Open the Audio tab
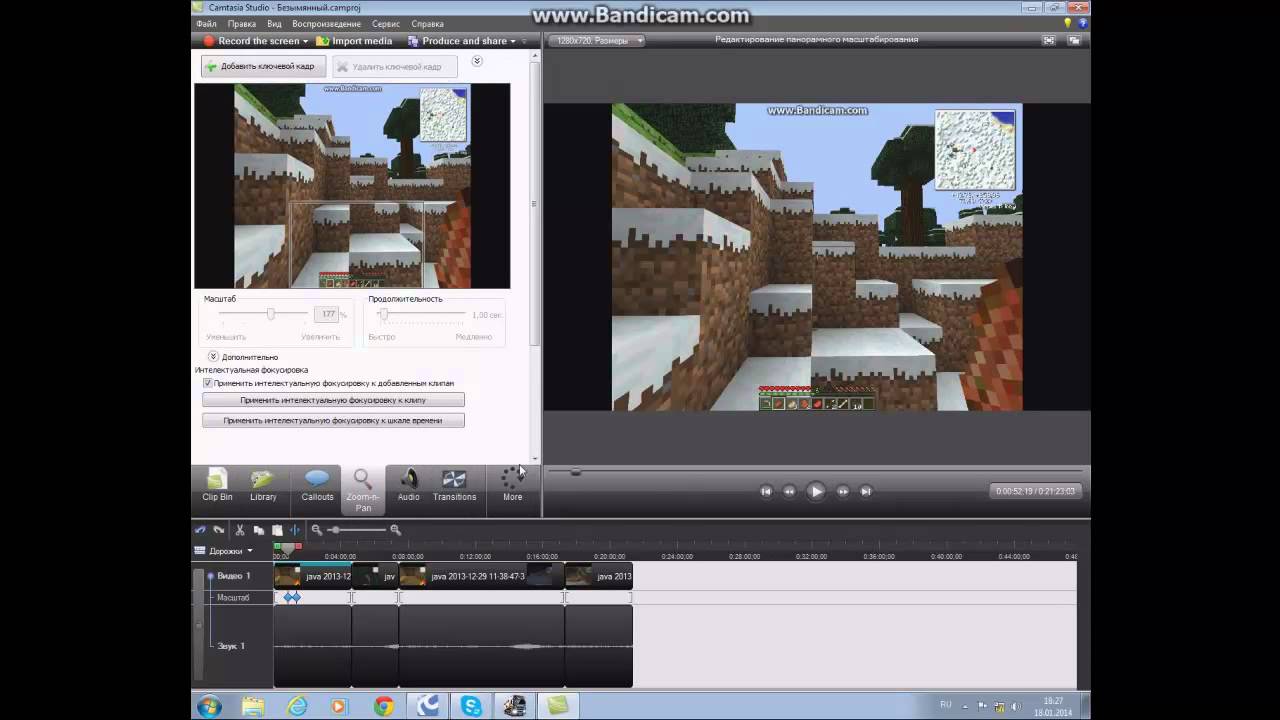The height and width of the screenshot is (720, 1280). 408,485
